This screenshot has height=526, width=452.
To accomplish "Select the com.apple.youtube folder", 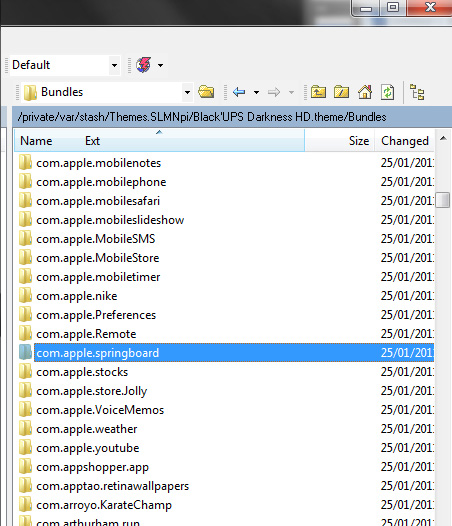I will [88, 448].
